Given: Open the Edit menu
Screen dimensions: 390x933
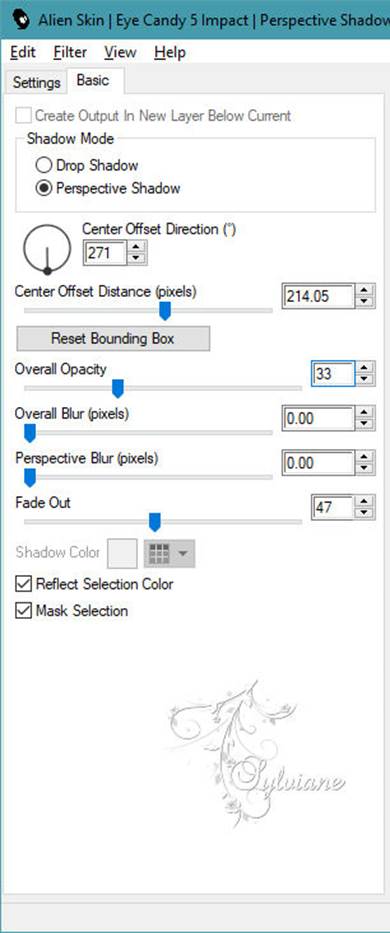Looking at the screenshot, I should point(23,52).
